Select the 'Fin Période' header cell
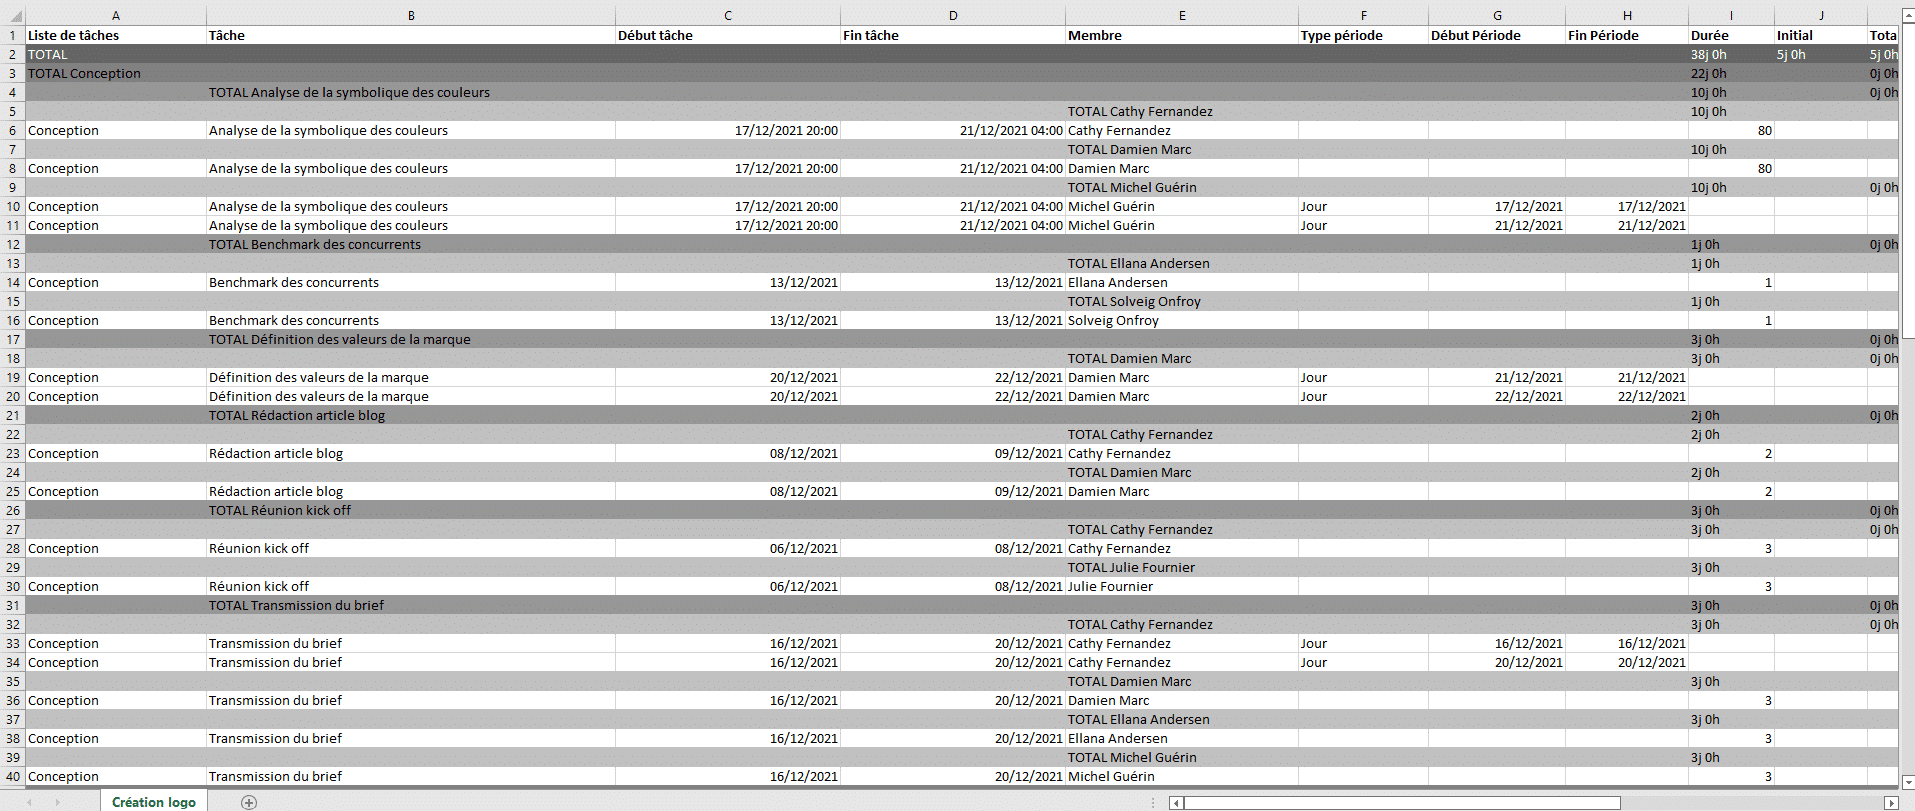1915x811 pixels. pyautogui.click(x=1627, y=35)
